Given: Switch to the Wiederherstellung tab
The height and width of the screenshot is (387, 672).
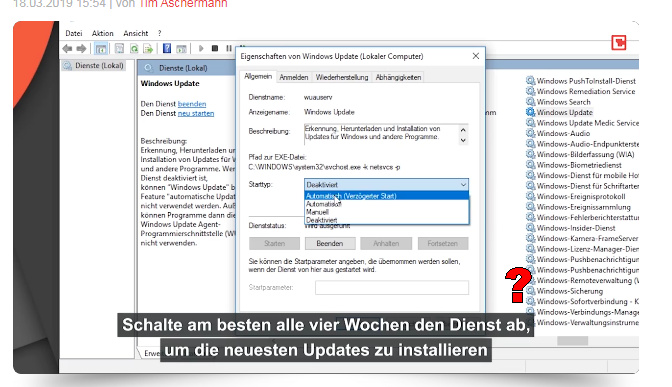Looking at the screenshot, I should point(342,77).
